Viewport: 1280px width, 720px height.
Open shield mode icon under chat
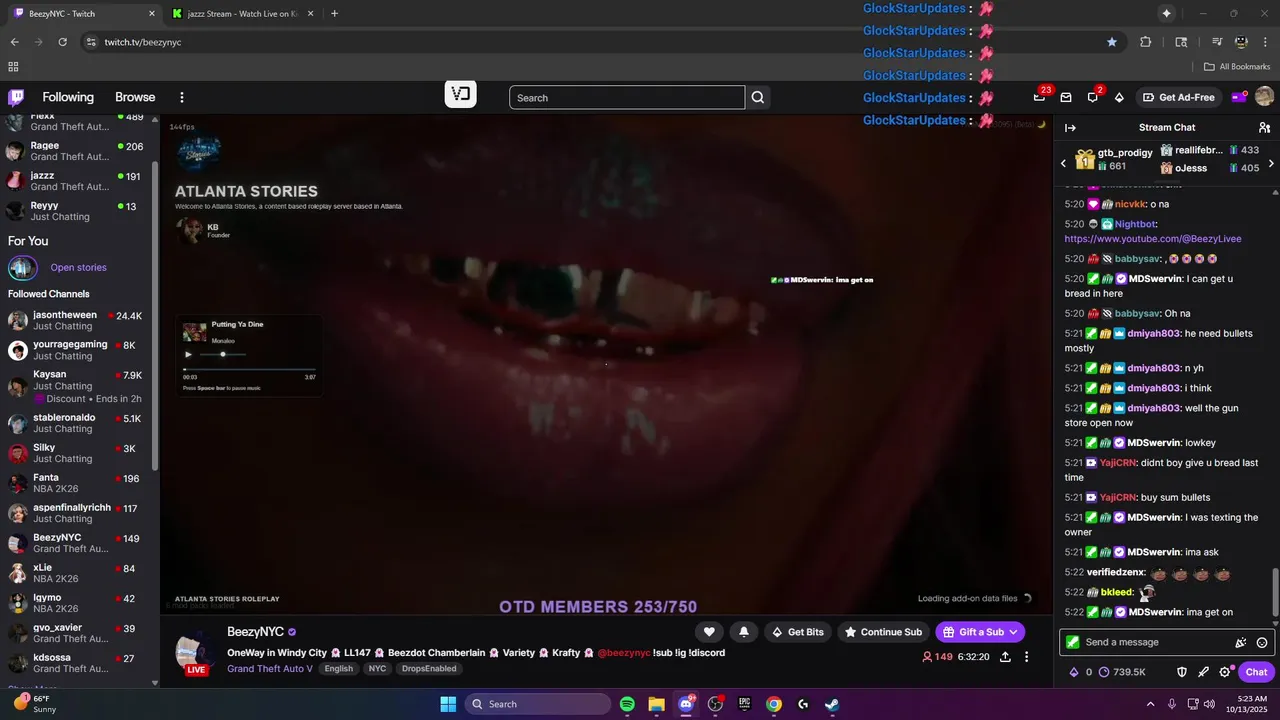(1181, 672)
